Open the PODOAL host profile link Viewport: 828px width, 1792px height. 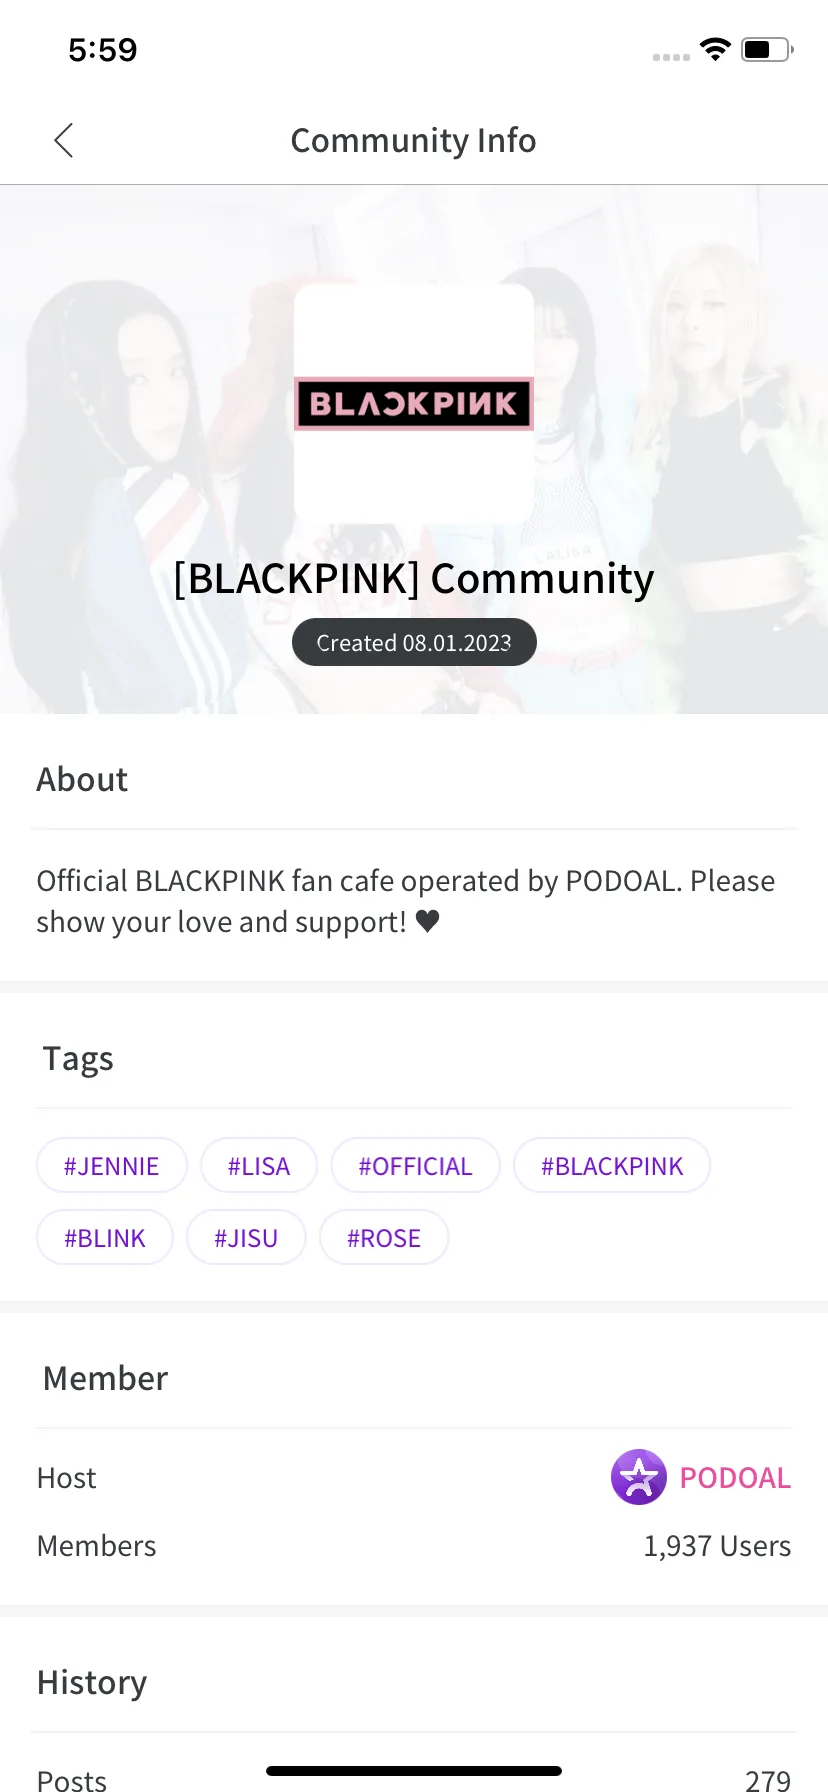pyautogui.click(x=735, y=1478)
